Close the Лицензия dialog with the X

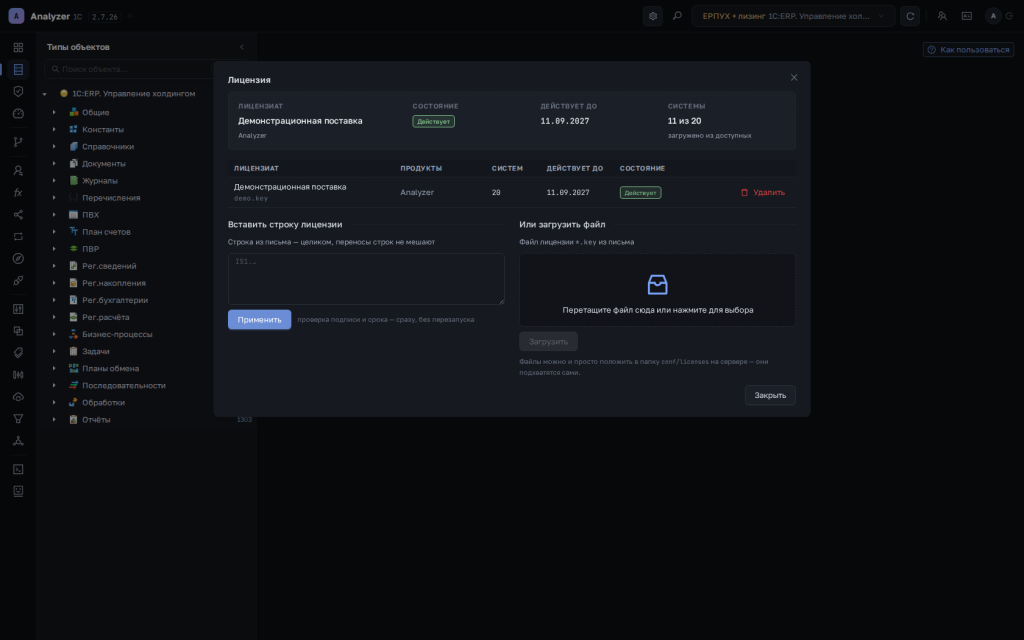pos(793,78)
